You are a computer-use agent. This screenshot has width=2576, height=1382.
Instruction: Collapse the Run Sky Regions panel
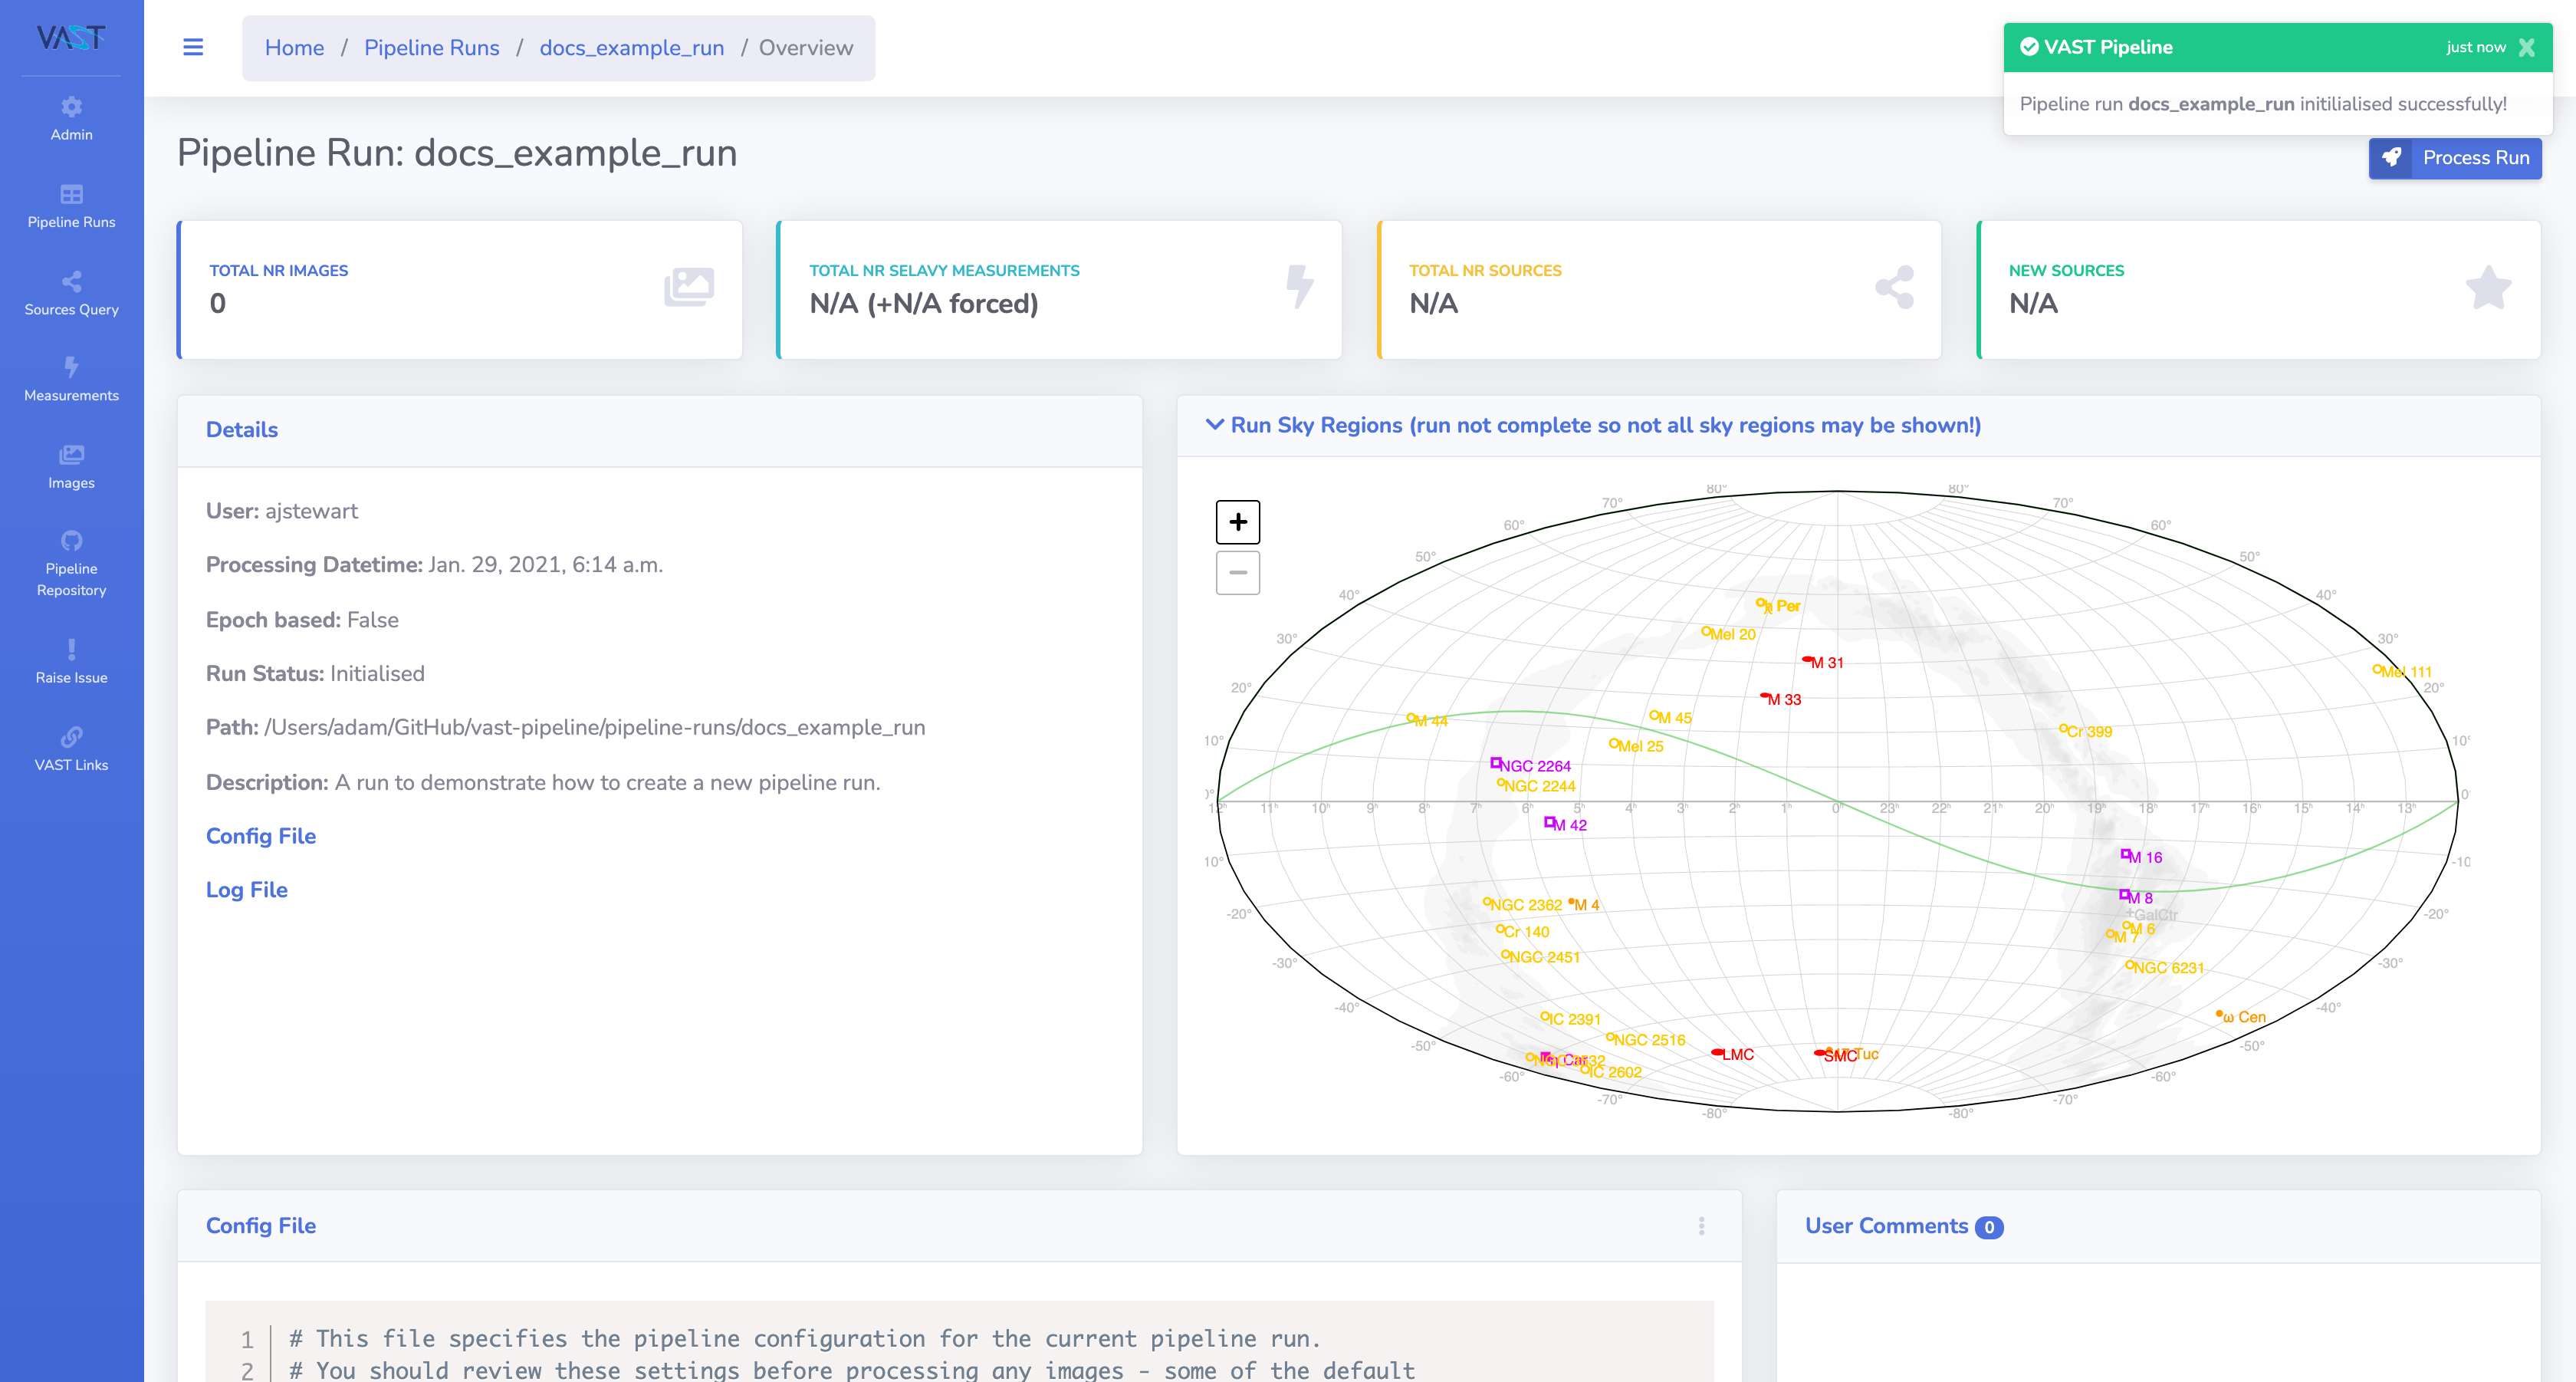coord(1214,424)
